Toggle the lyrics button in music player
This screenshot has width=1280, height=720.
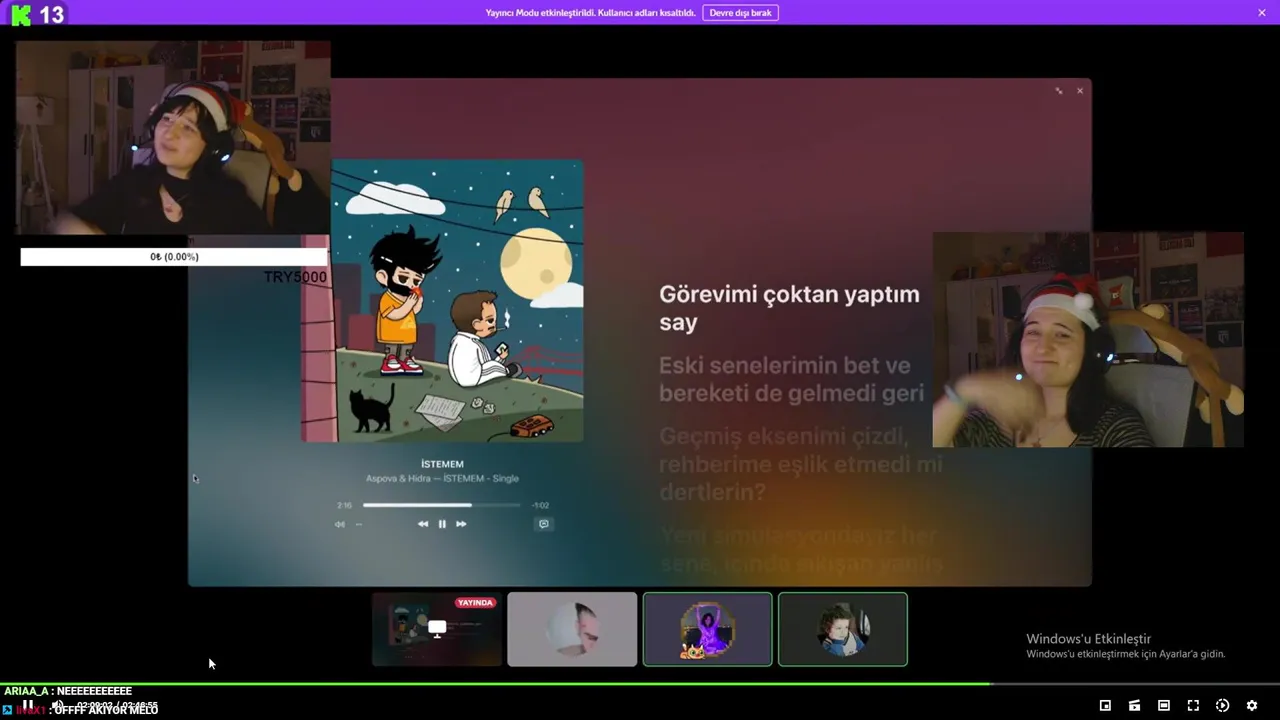[x=544, y=524]
